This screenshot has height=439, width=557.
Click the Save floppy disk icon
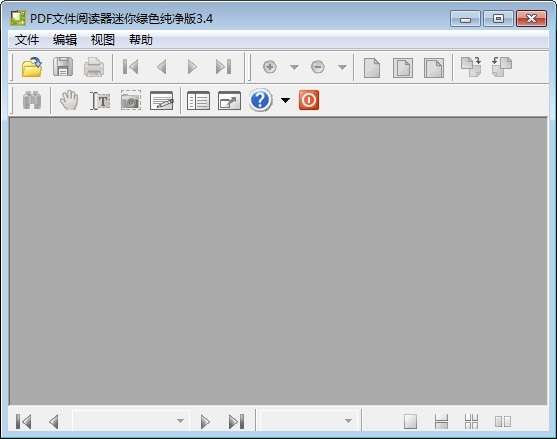tap(63, 67)
